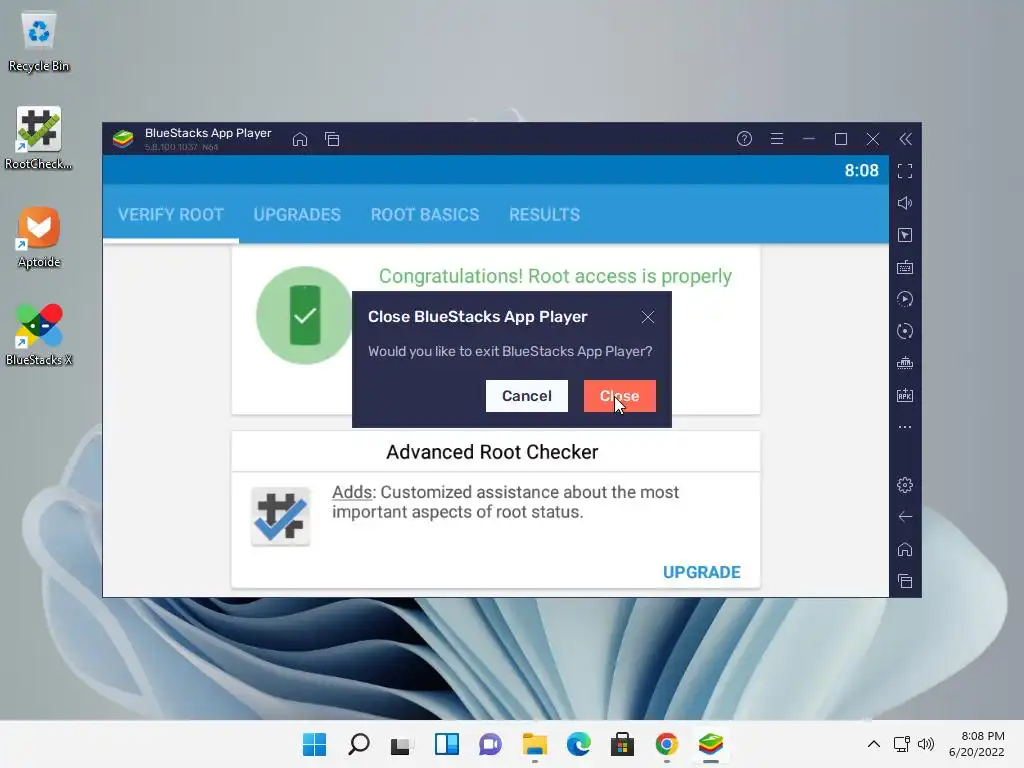Open taskbar Search magnifier
Image resolution: width=1024 pixels, height=768 pixels.
pos(359,744)
